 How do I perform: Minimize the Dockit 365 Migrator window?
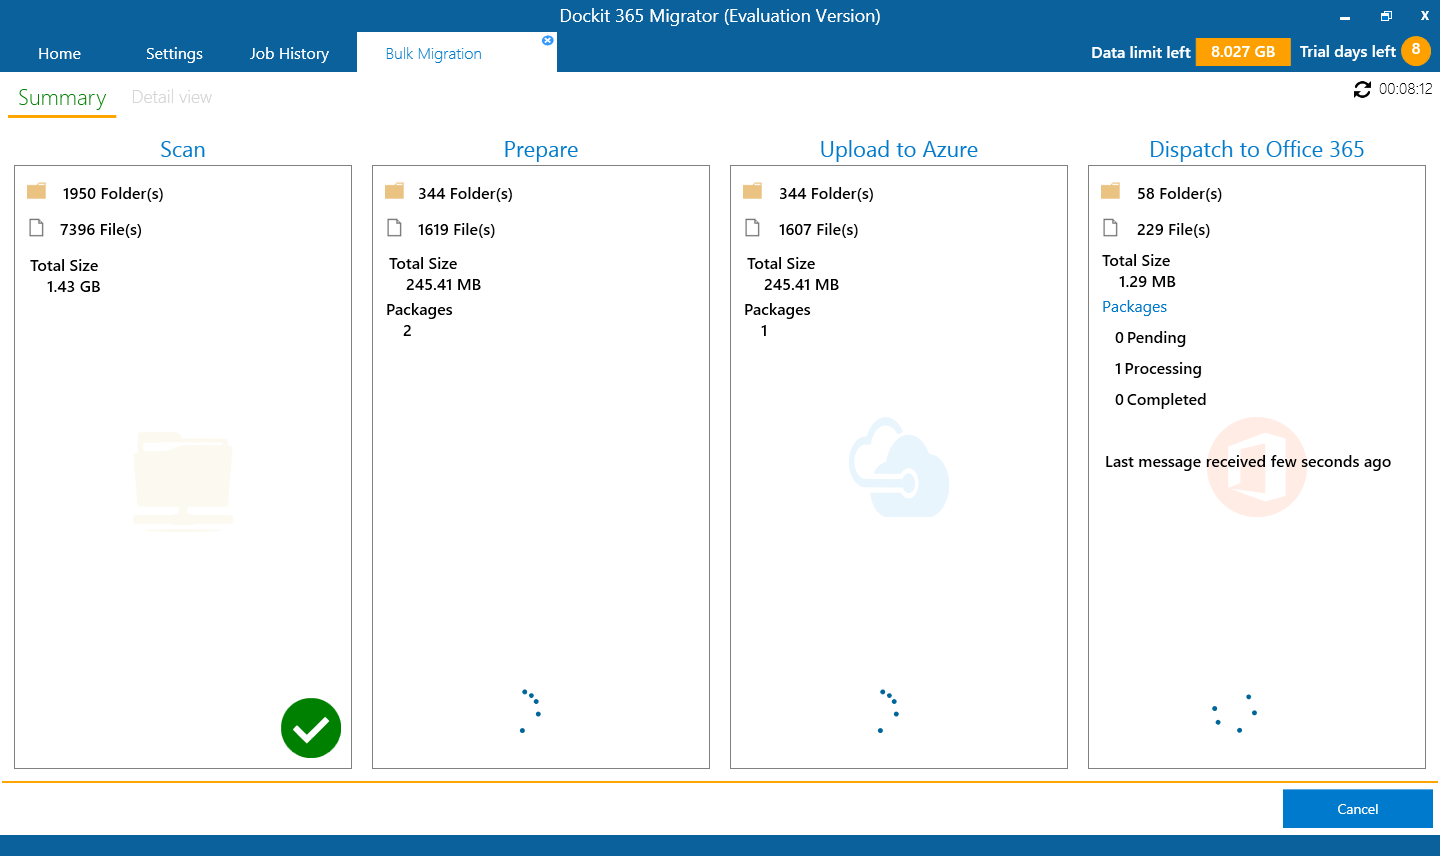pyautogui.click(x=1345, y=17)
